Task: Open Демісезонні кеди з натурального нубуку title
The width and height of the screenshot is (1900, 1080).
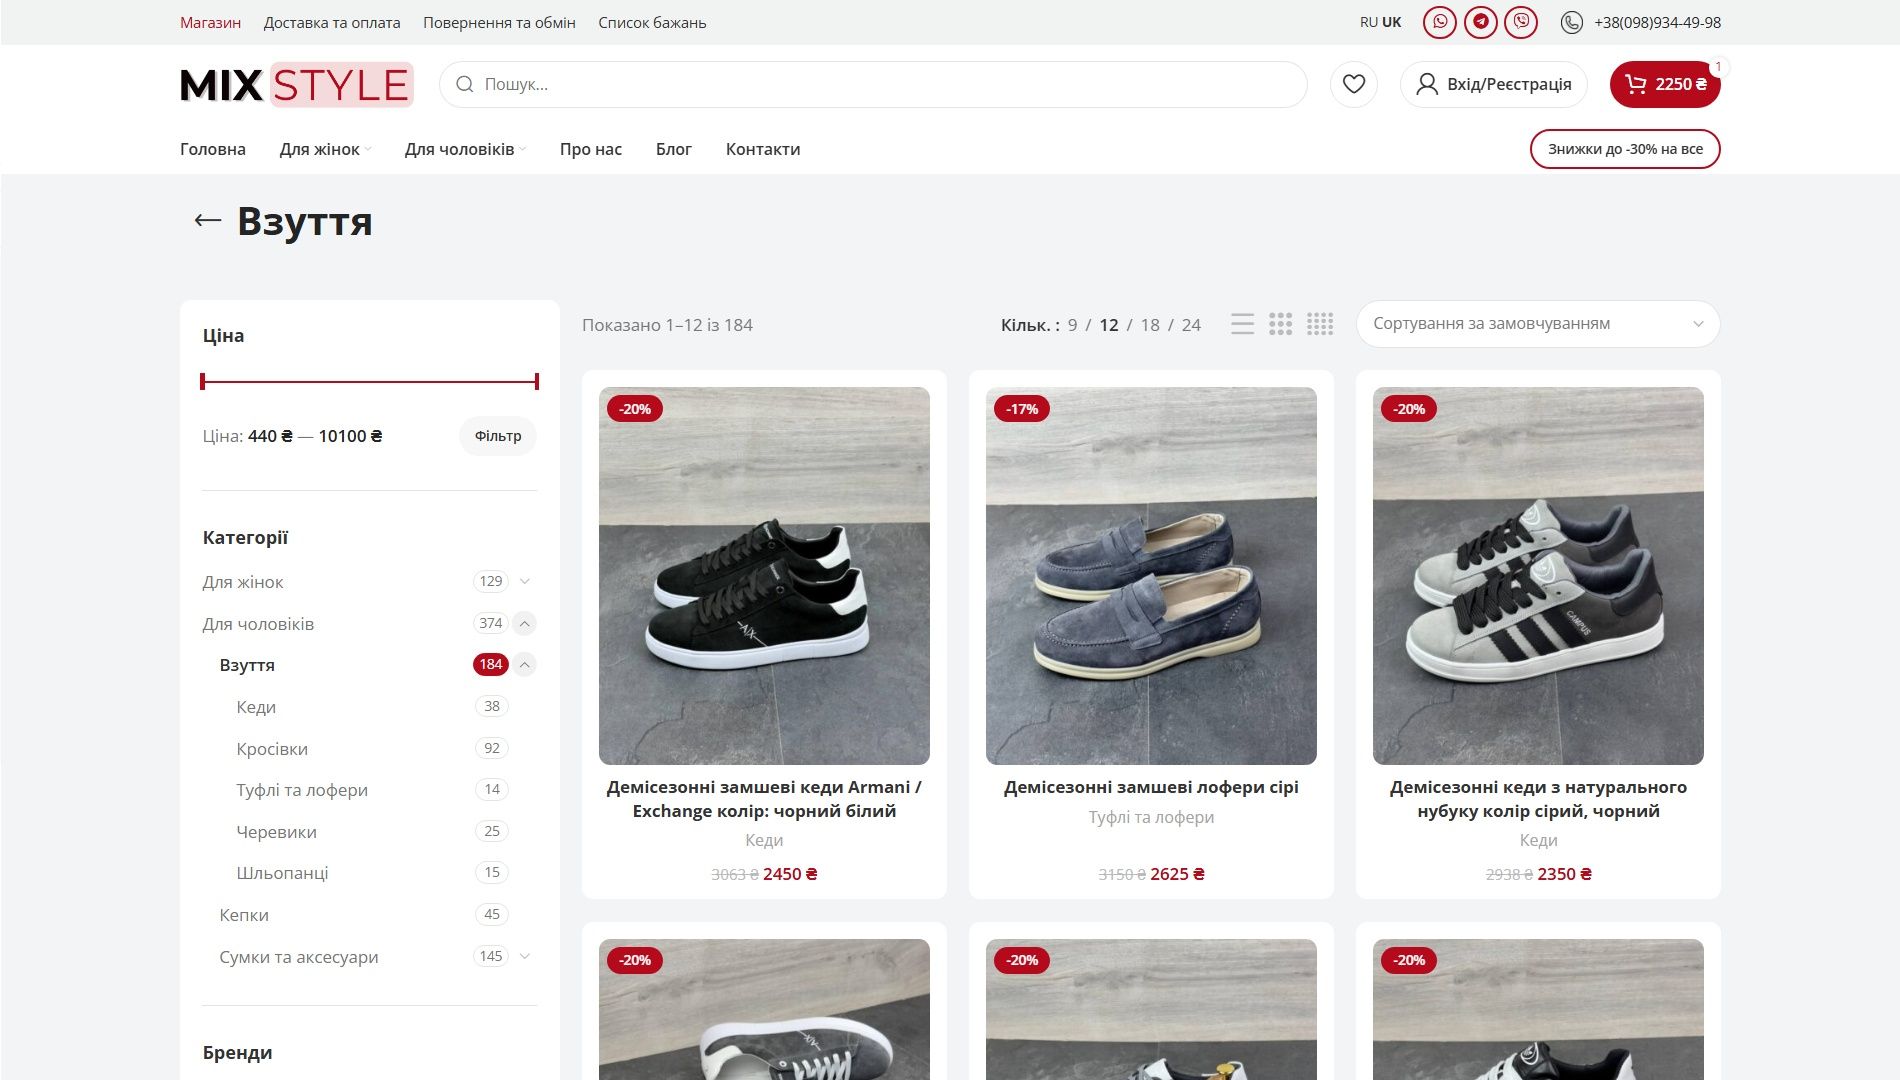Action: point(1538,799)
